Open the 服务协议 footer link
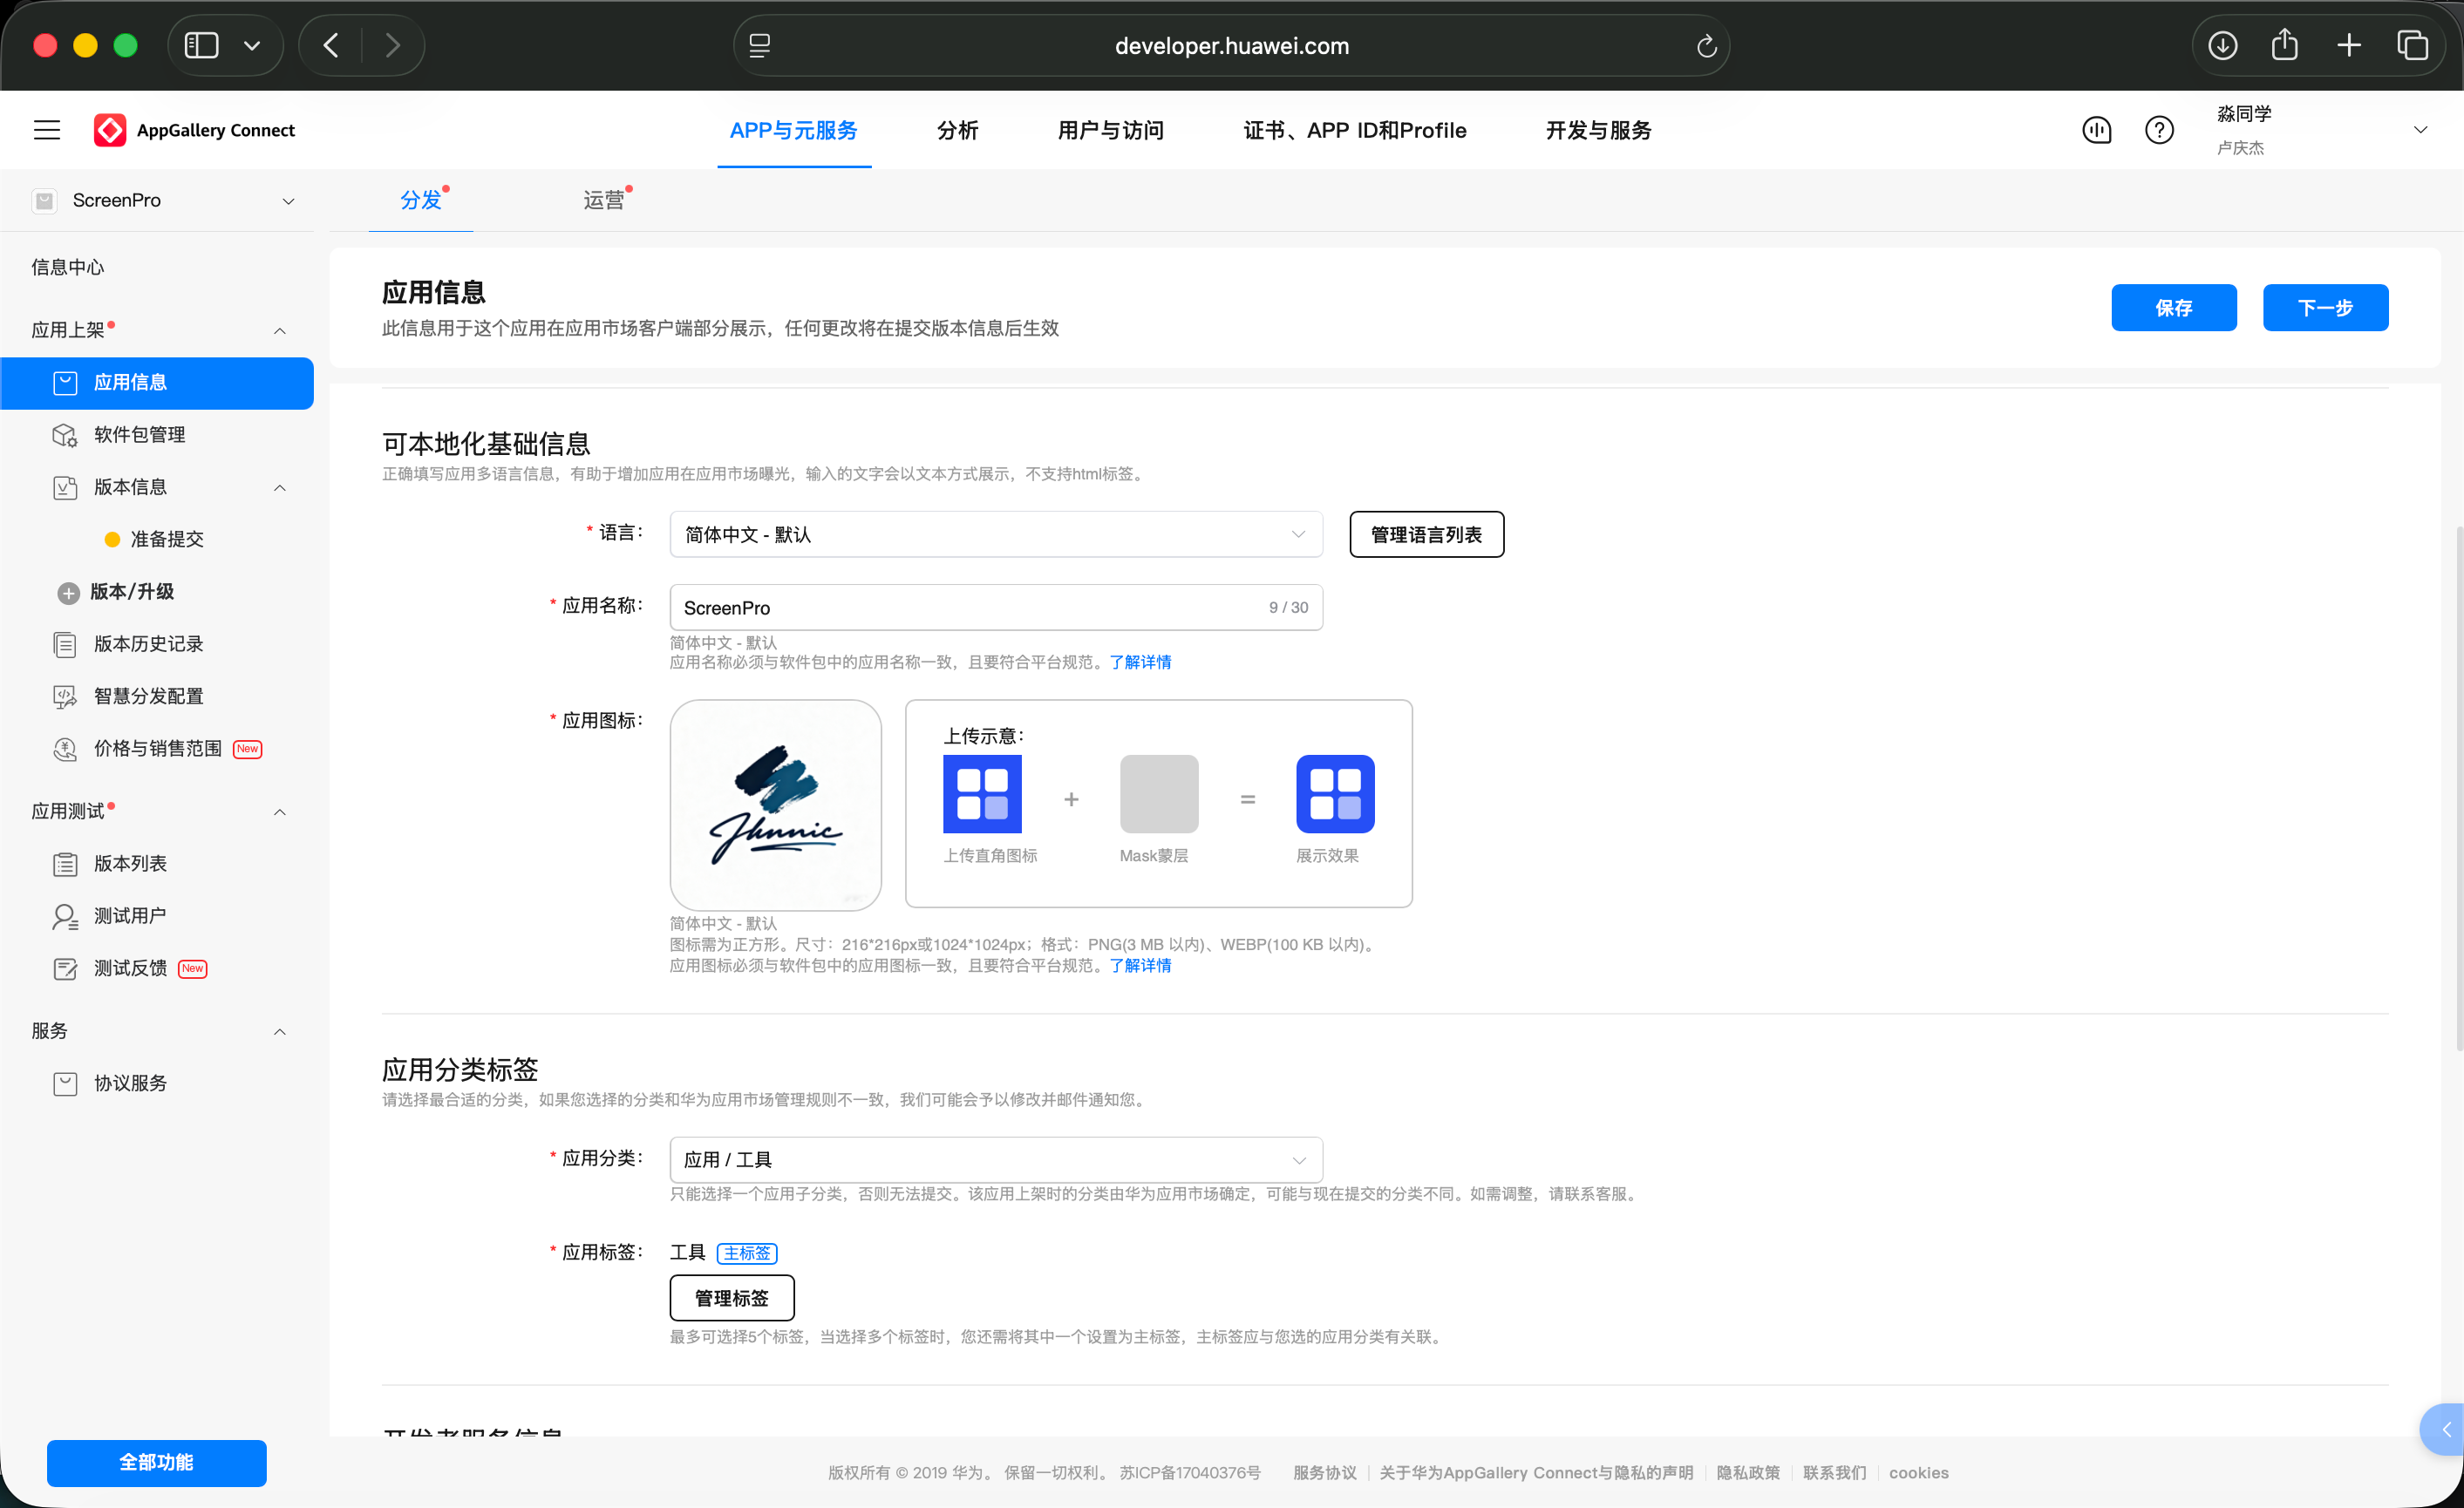Viewport: 2464px width, 1508px height. [1324, 1472]
